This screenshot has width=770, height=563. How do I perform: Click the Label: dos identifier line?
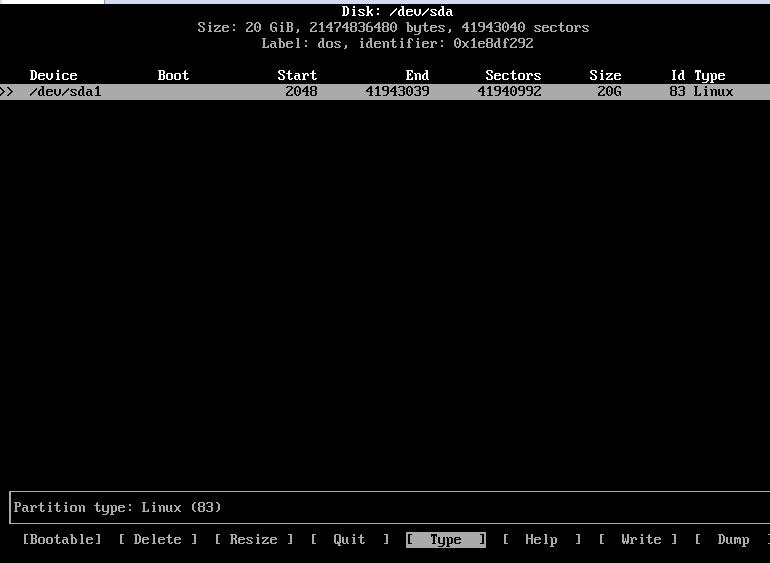(397, 43)
